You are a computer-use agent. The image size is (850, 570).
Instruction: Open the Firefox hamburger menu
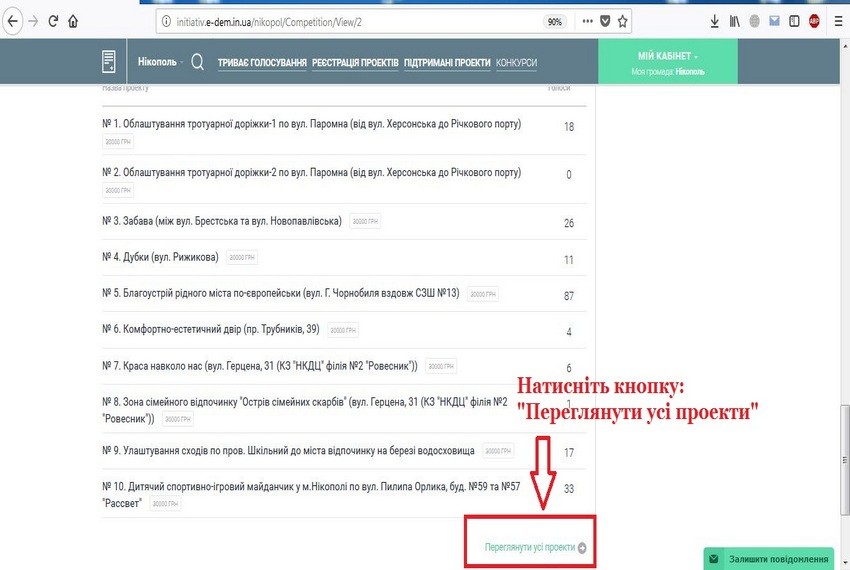coord(838,22)
